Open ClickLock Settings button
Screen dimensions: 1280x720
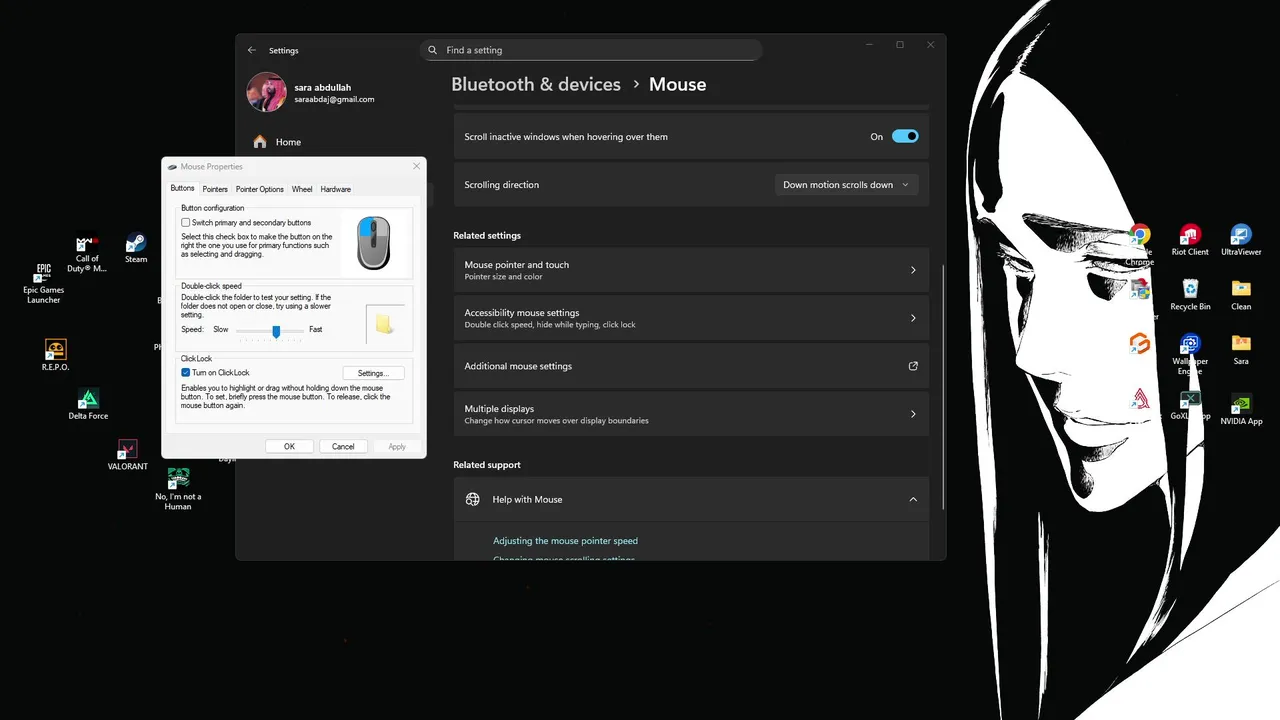pos(372,373)
